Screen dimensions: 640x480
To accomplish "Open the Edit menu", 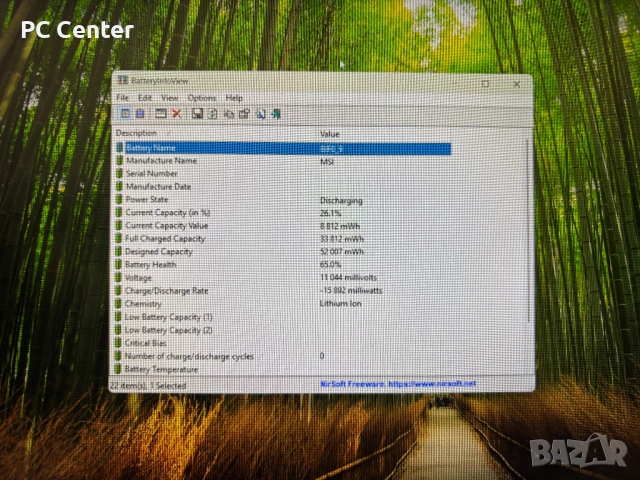I will (x=145, y=98).
